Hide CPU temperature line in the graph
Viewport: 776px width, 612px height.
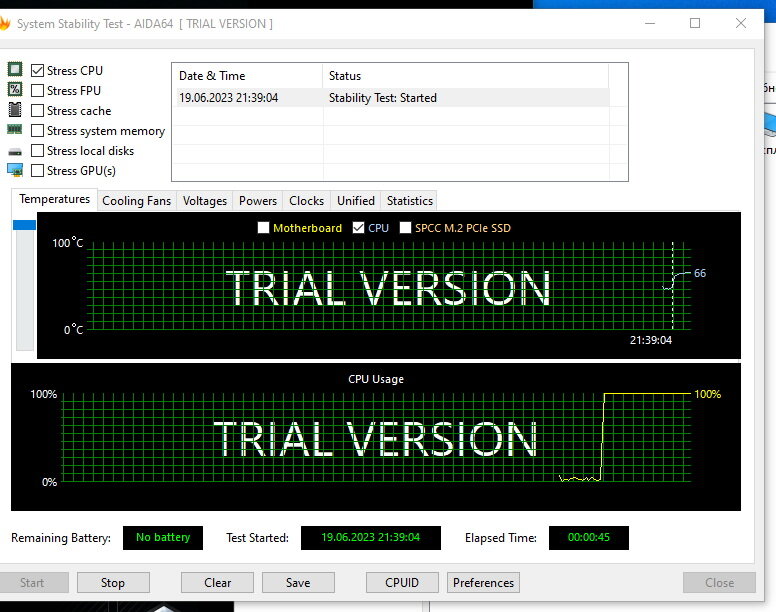click(358, 228)
